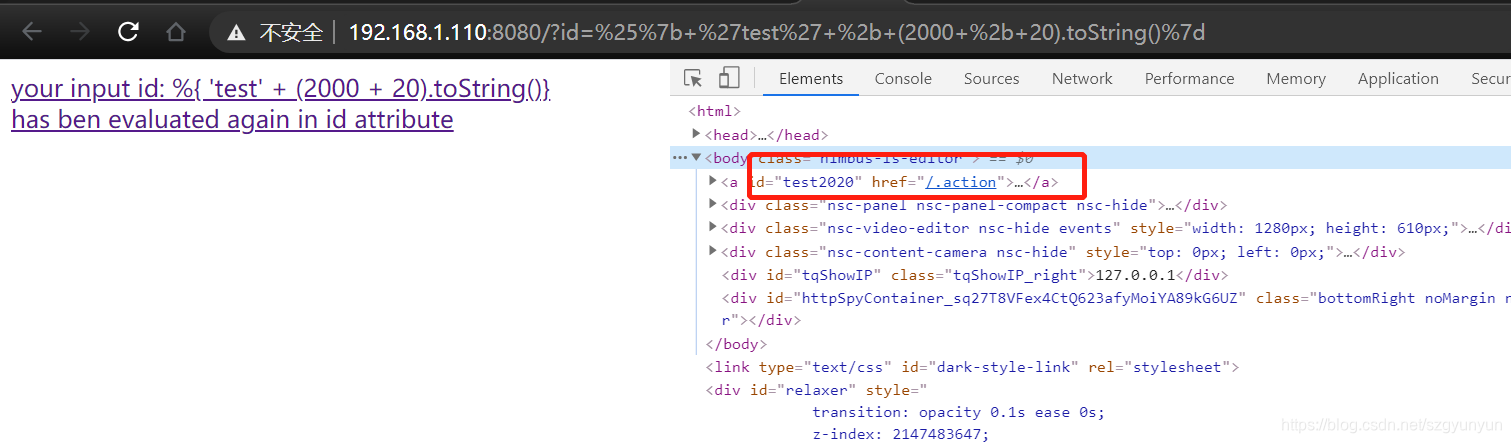Image resolution: width=1511 pixels, height=443 pixels.
Task: Select the tqShowIP div line
Action: pyautogui.click(x=975, y=275)
